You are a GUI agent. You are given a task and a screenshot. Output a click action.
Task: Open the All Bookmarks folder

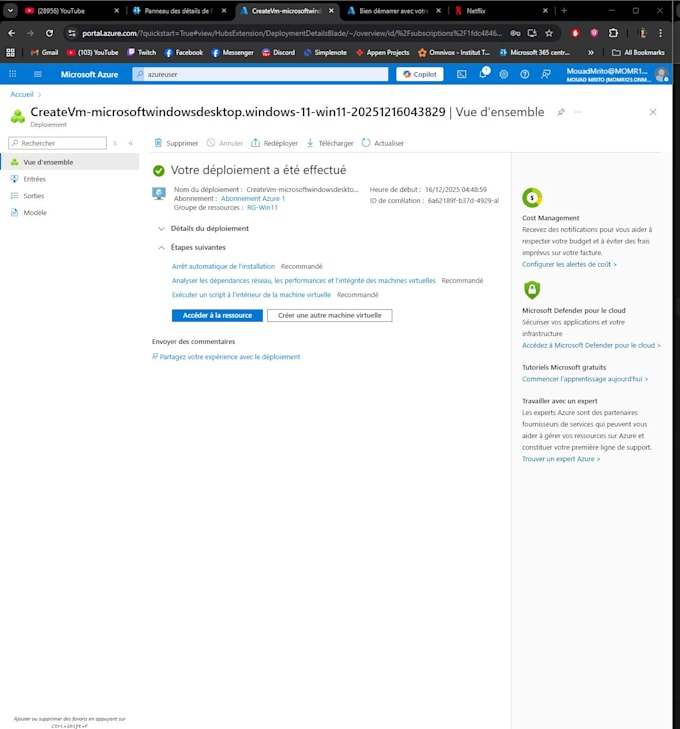638,53
